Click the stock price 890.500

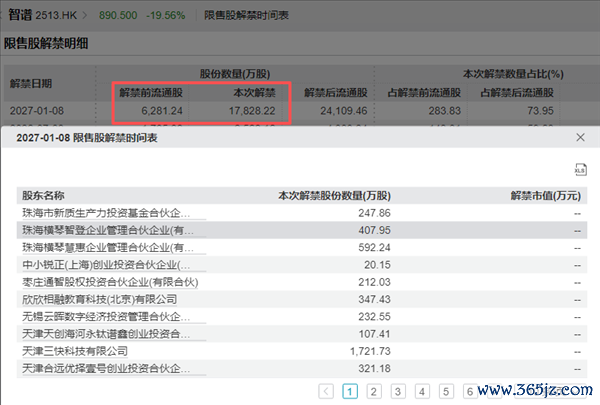(x=118, y=15)
